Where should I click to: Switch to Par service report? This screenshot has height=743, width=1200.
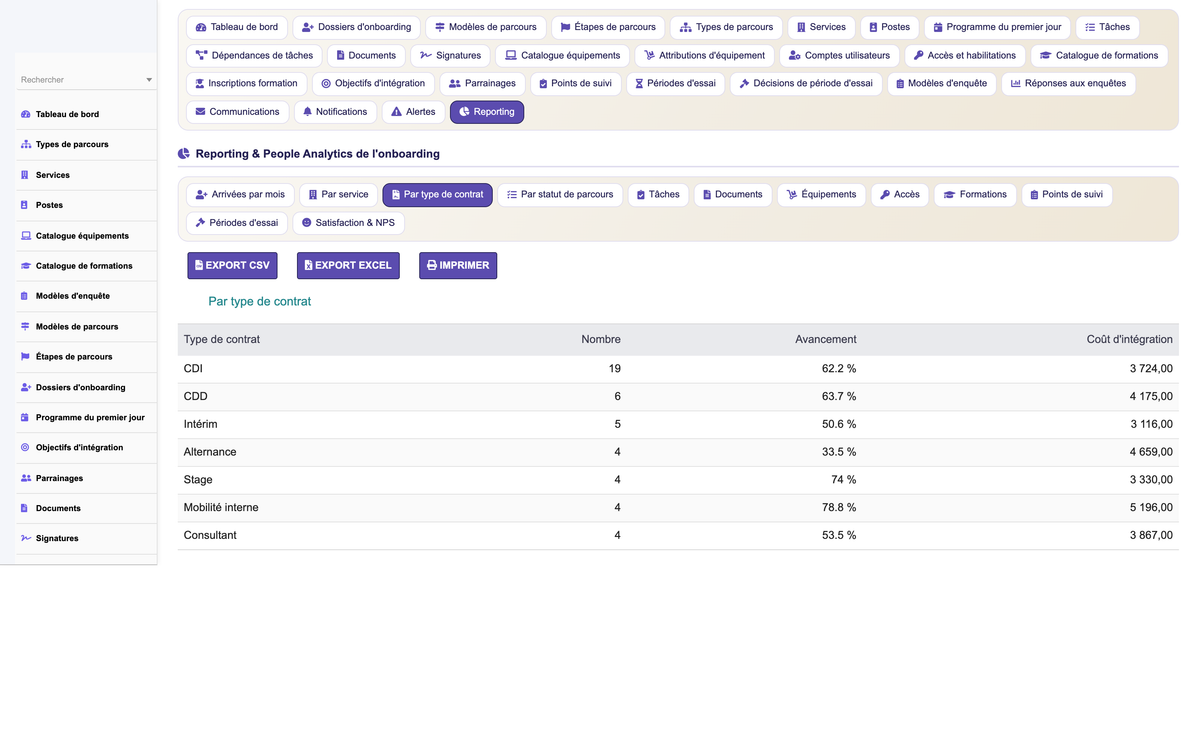tap(338, 195)
